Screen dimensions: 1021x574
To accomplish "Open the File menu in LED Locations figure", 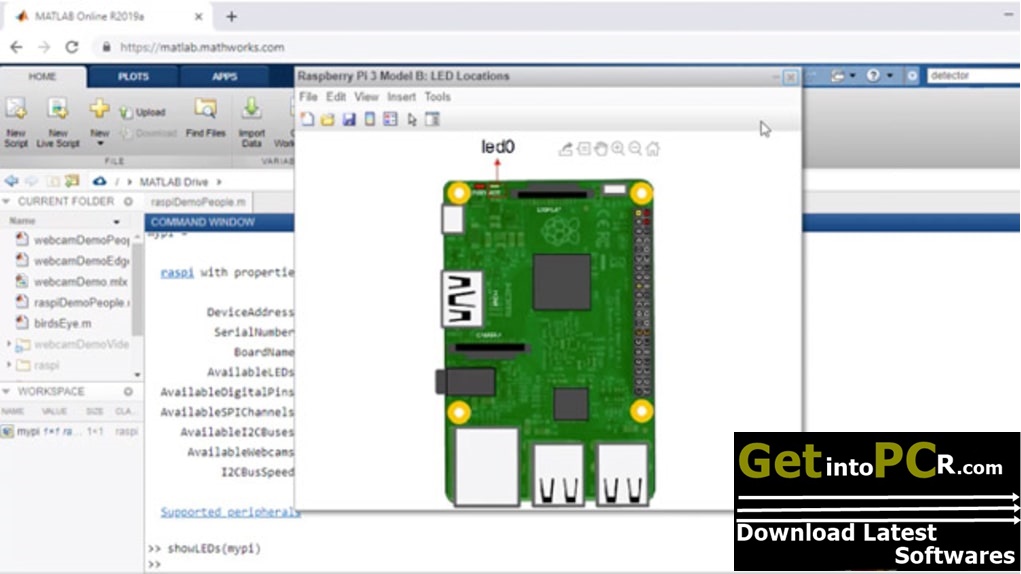I will 308,96.
